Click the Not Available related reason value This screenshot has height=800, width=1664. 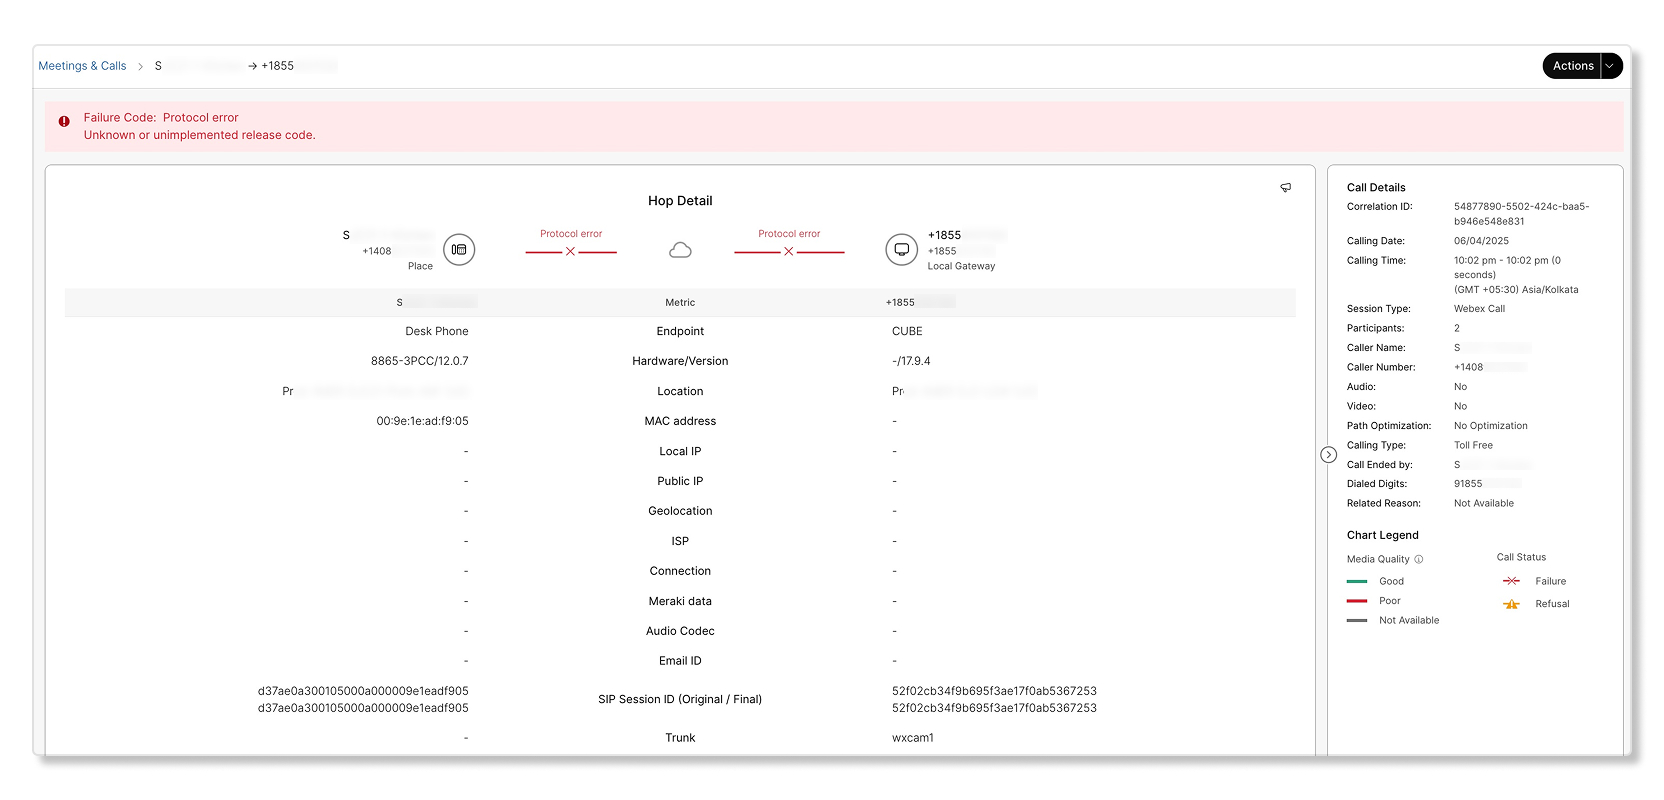[1483, 504]
